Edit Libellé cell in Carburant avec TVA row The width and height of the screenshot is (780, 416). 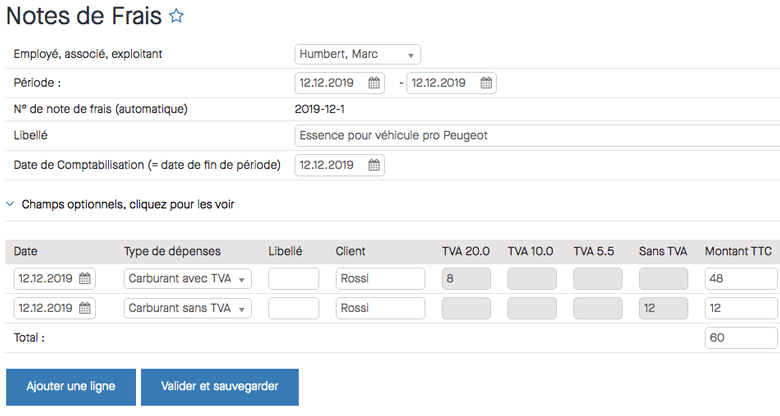[293, 279]
